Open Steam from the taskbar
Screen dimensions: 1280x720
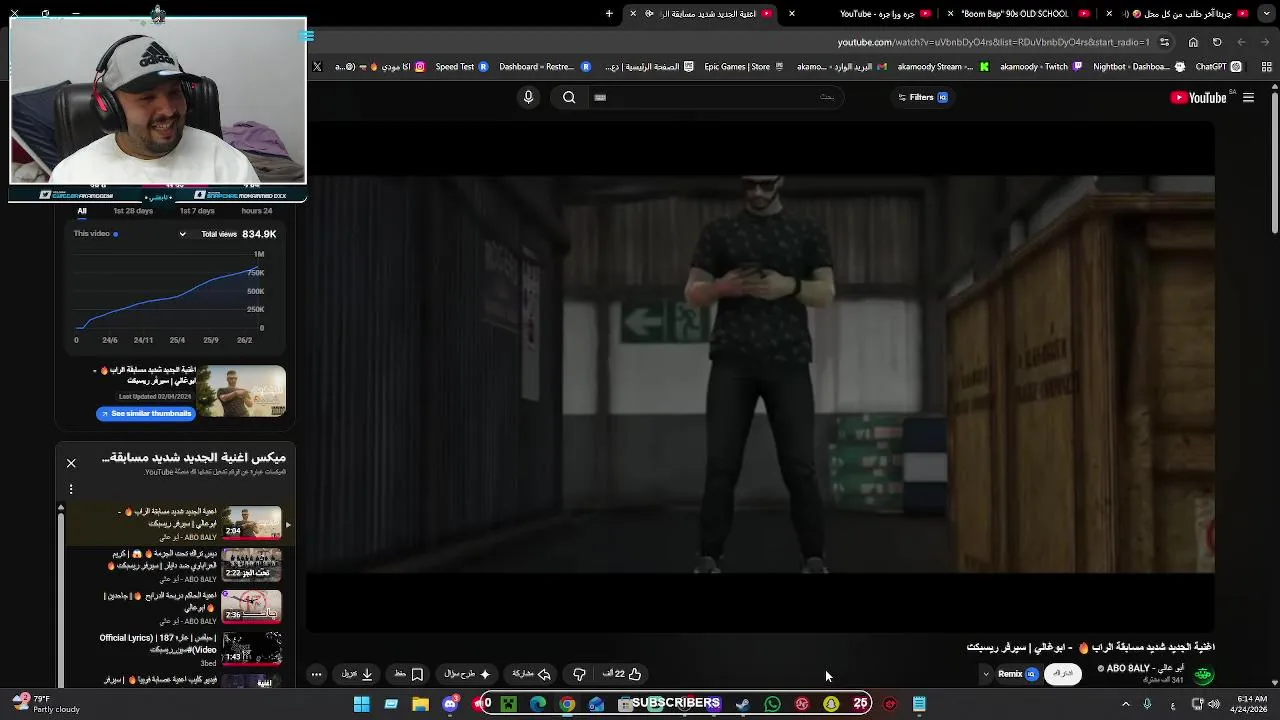point(743,704)
